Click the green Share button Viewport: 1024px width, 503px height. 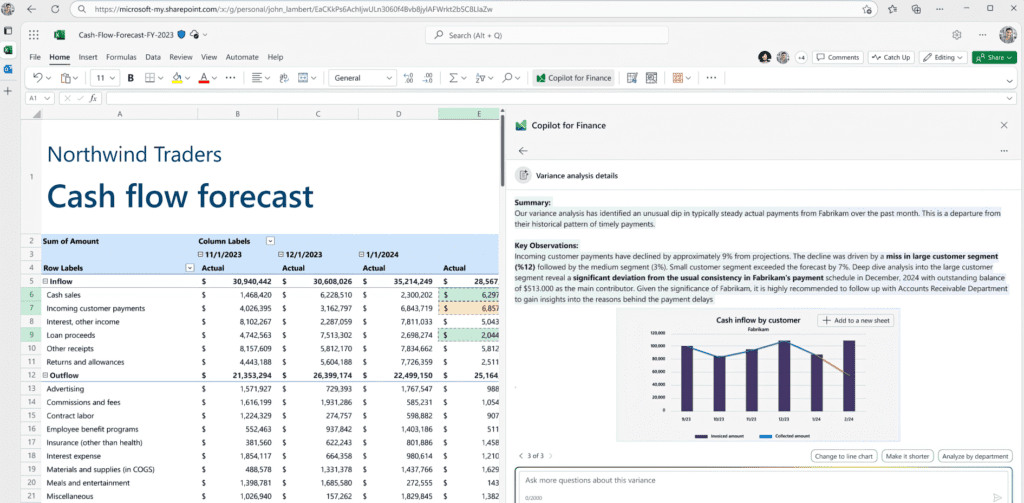coord(994,57)
